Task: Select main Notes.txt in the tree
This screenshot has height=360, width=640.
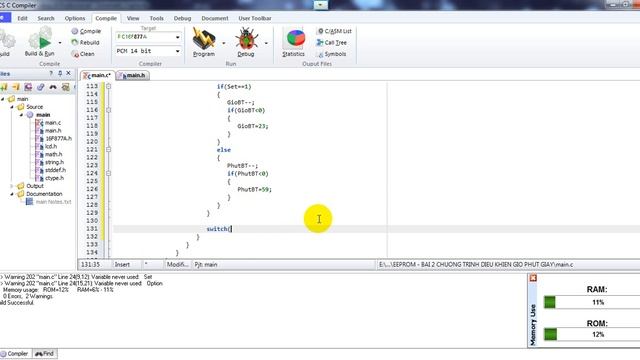Action: (x=53, y=202)
